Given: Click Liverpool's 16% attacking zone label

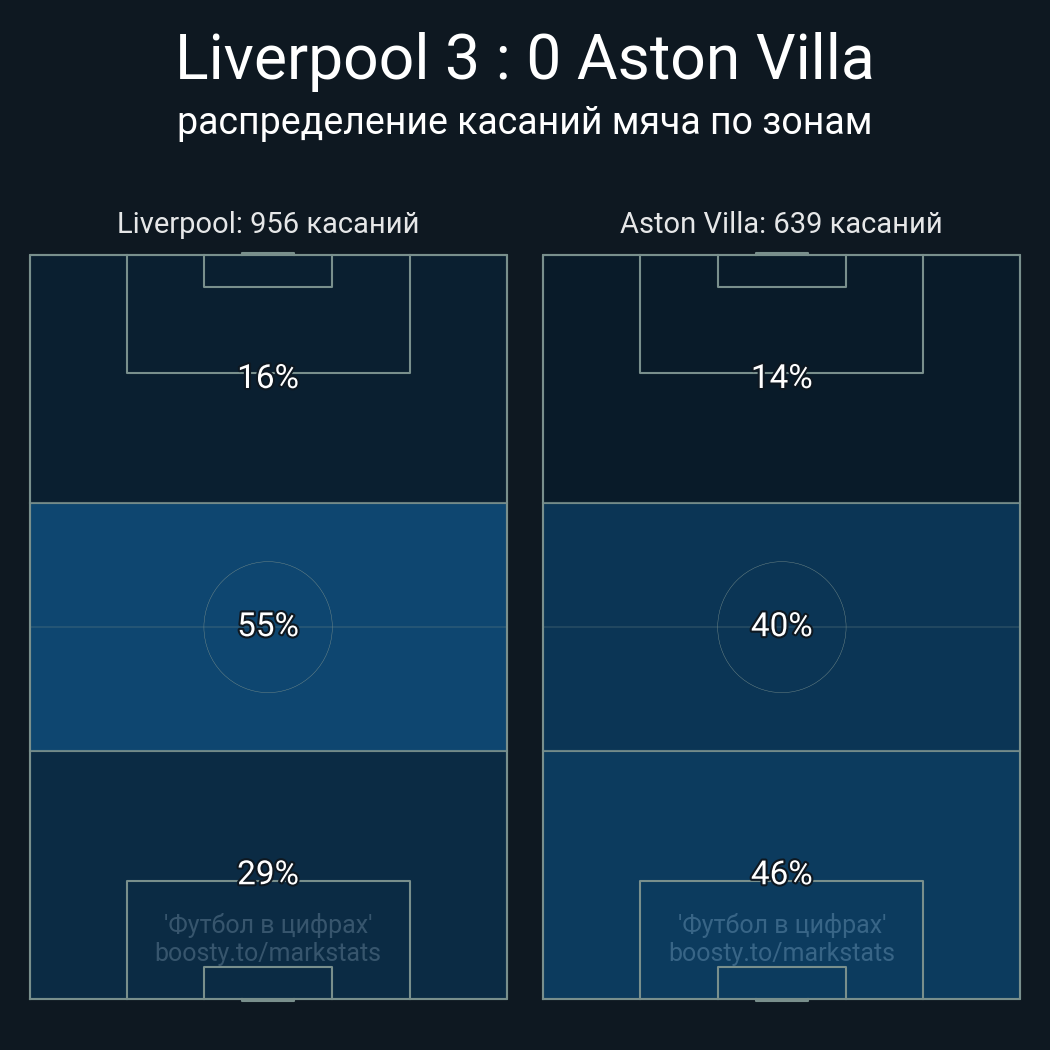Looking at the screenshot, I should point(268,377).
